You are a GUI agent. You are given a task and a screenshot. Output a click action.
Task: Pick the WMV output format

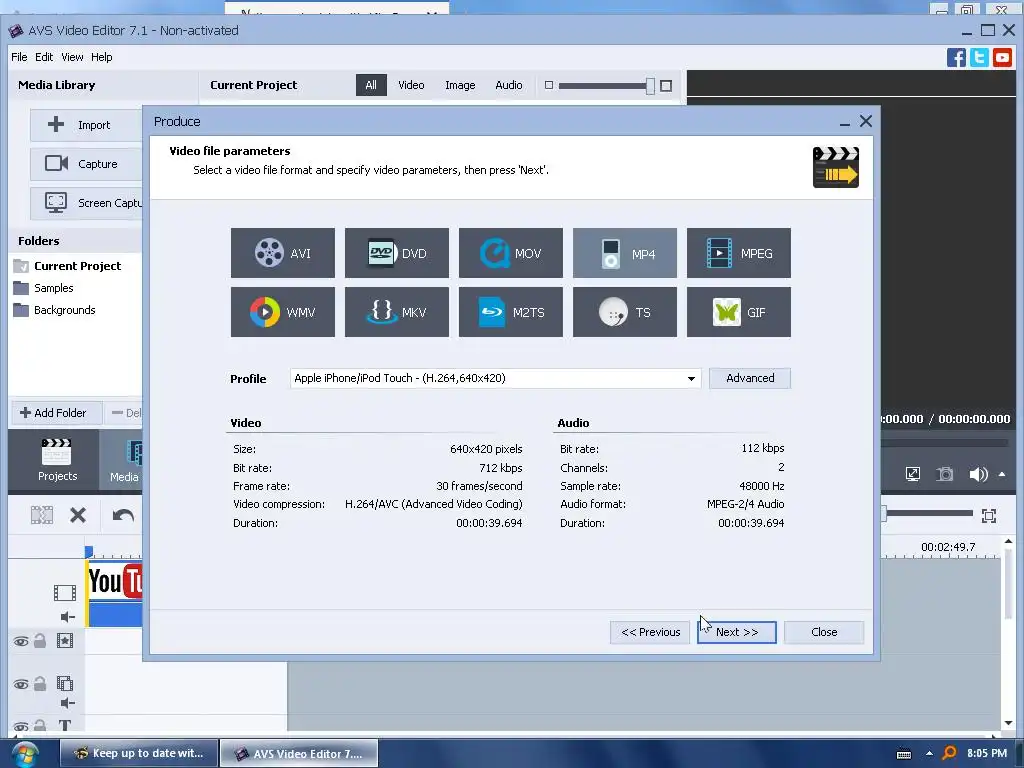click(x=282, y=312)
